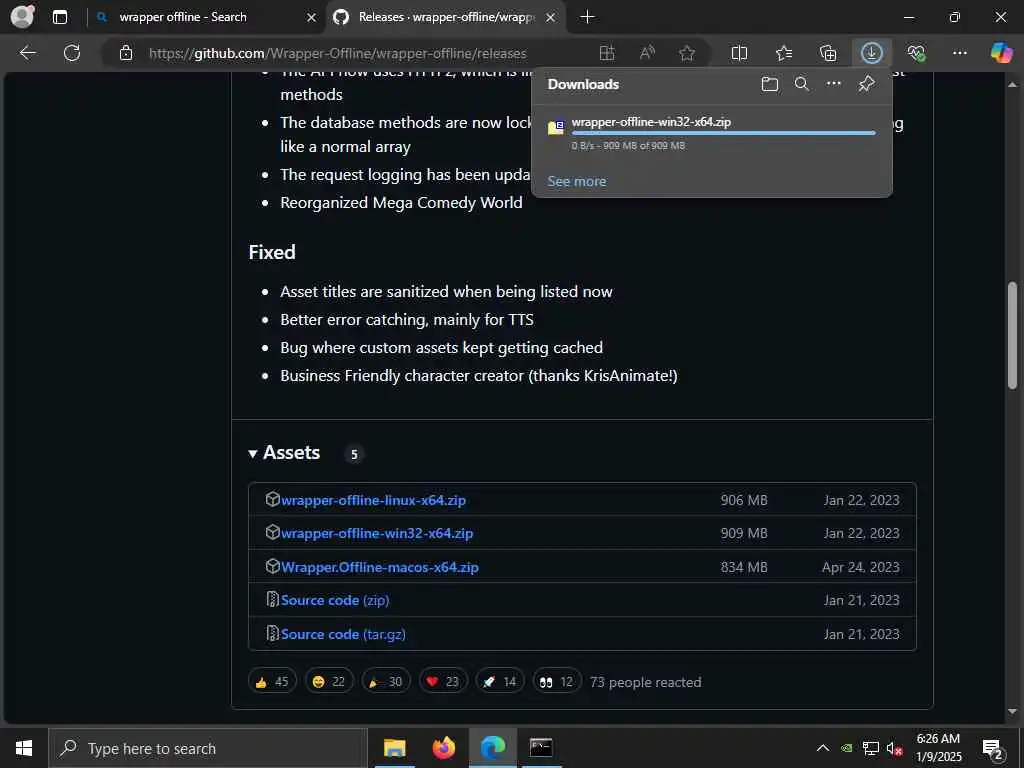The width and height of the screenshot is (1024, 768).
Task: Launch Copilot from the toolbar
Action: [1001, 53]
